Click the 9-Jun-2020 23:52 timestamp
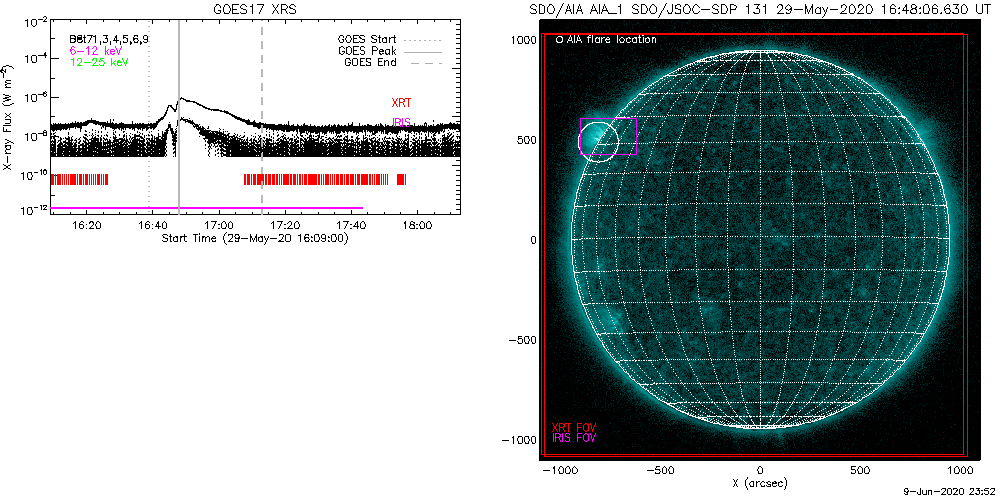This screenshot has height=500, width=1000. (x=950, y=494)
